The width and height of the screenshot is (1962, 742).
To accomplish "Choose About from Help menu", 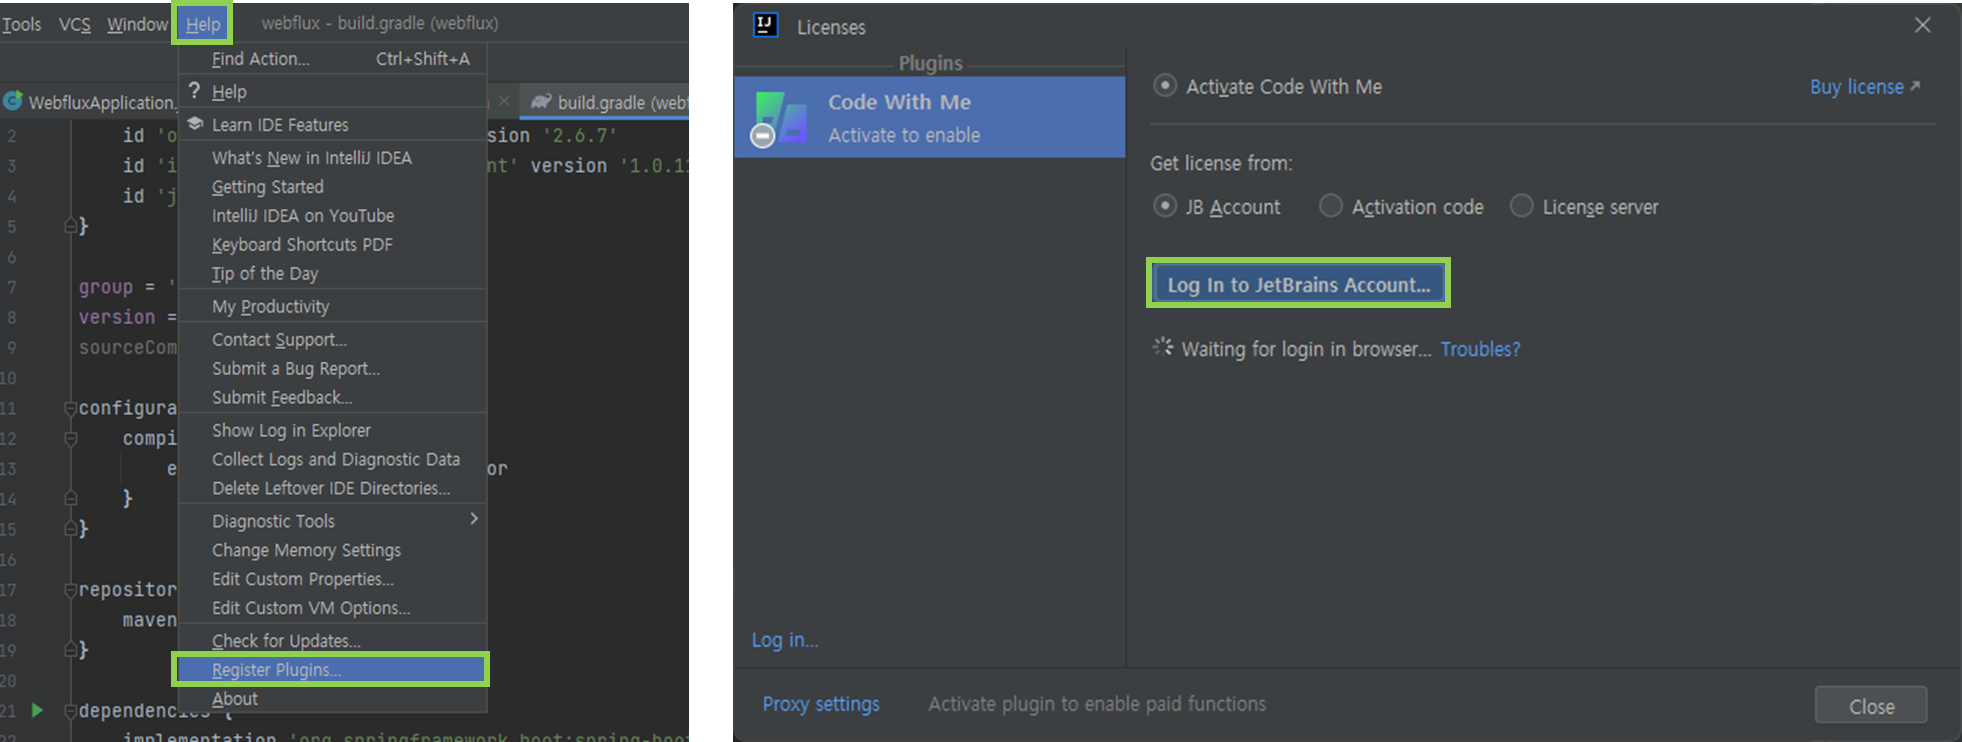I will coord(333,699).
